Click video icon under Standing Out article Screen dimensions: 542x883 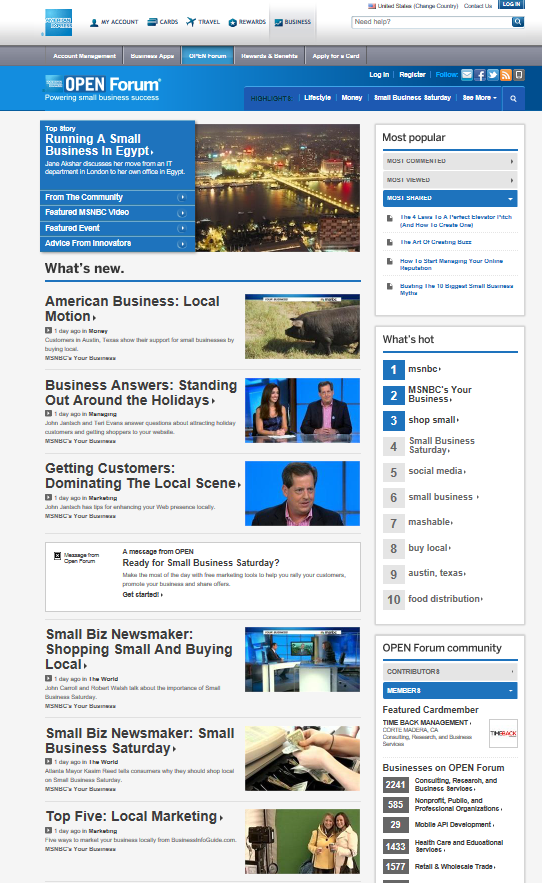(48, 413)
